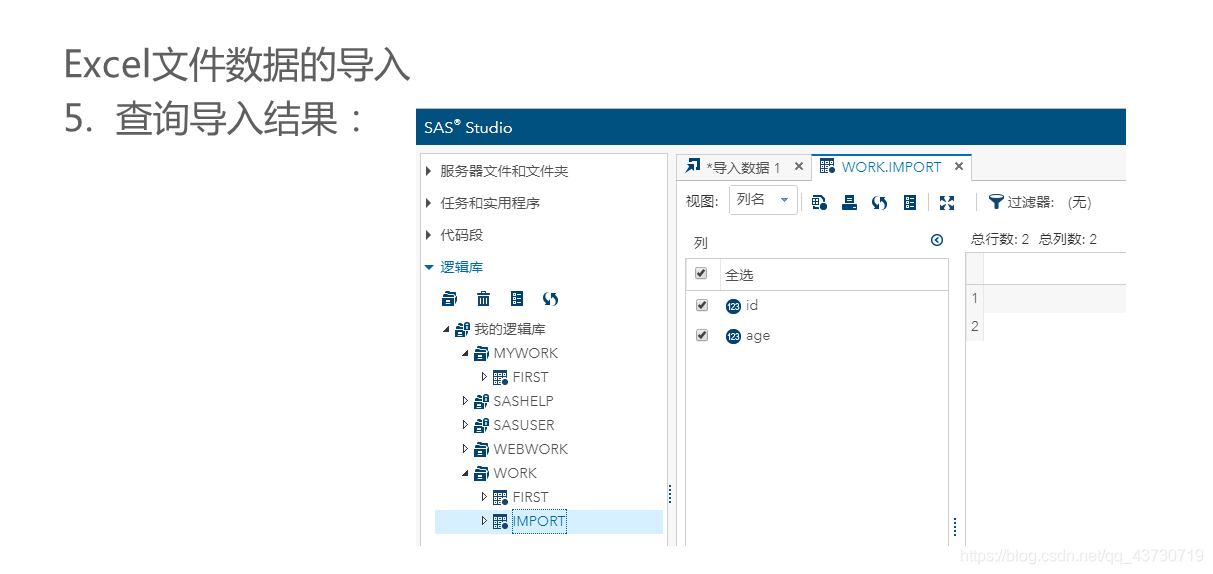Expand 任务和实用程序 section

point(429,203)
